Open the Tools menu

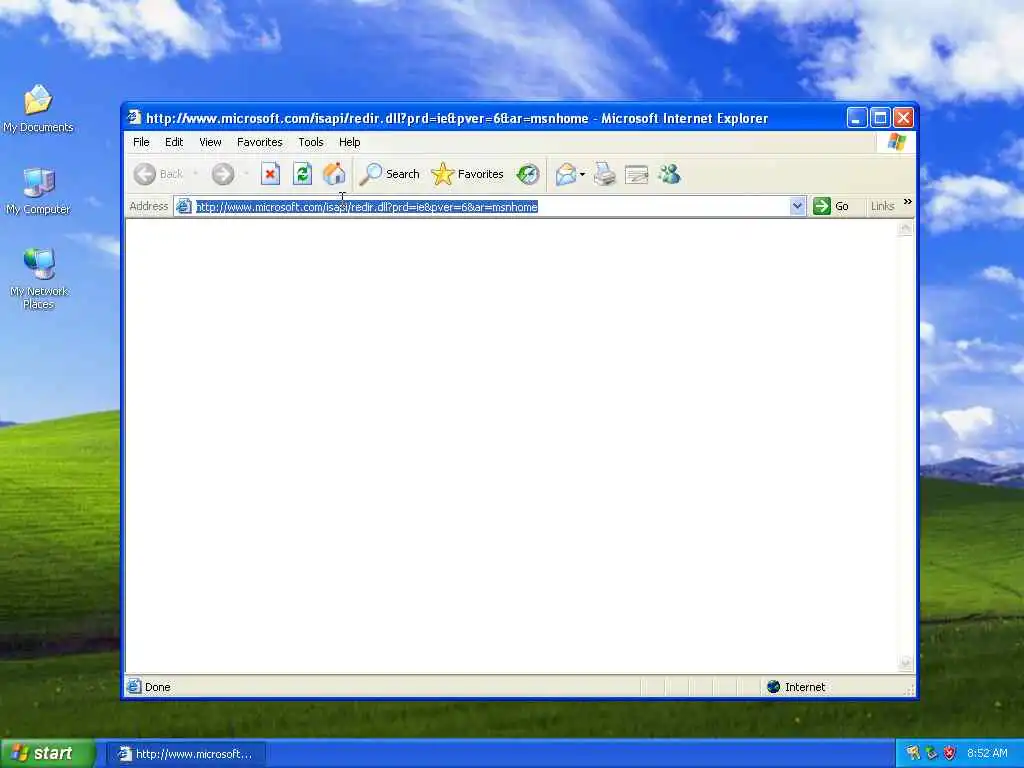pyautogui.click(x=311, y=142)
